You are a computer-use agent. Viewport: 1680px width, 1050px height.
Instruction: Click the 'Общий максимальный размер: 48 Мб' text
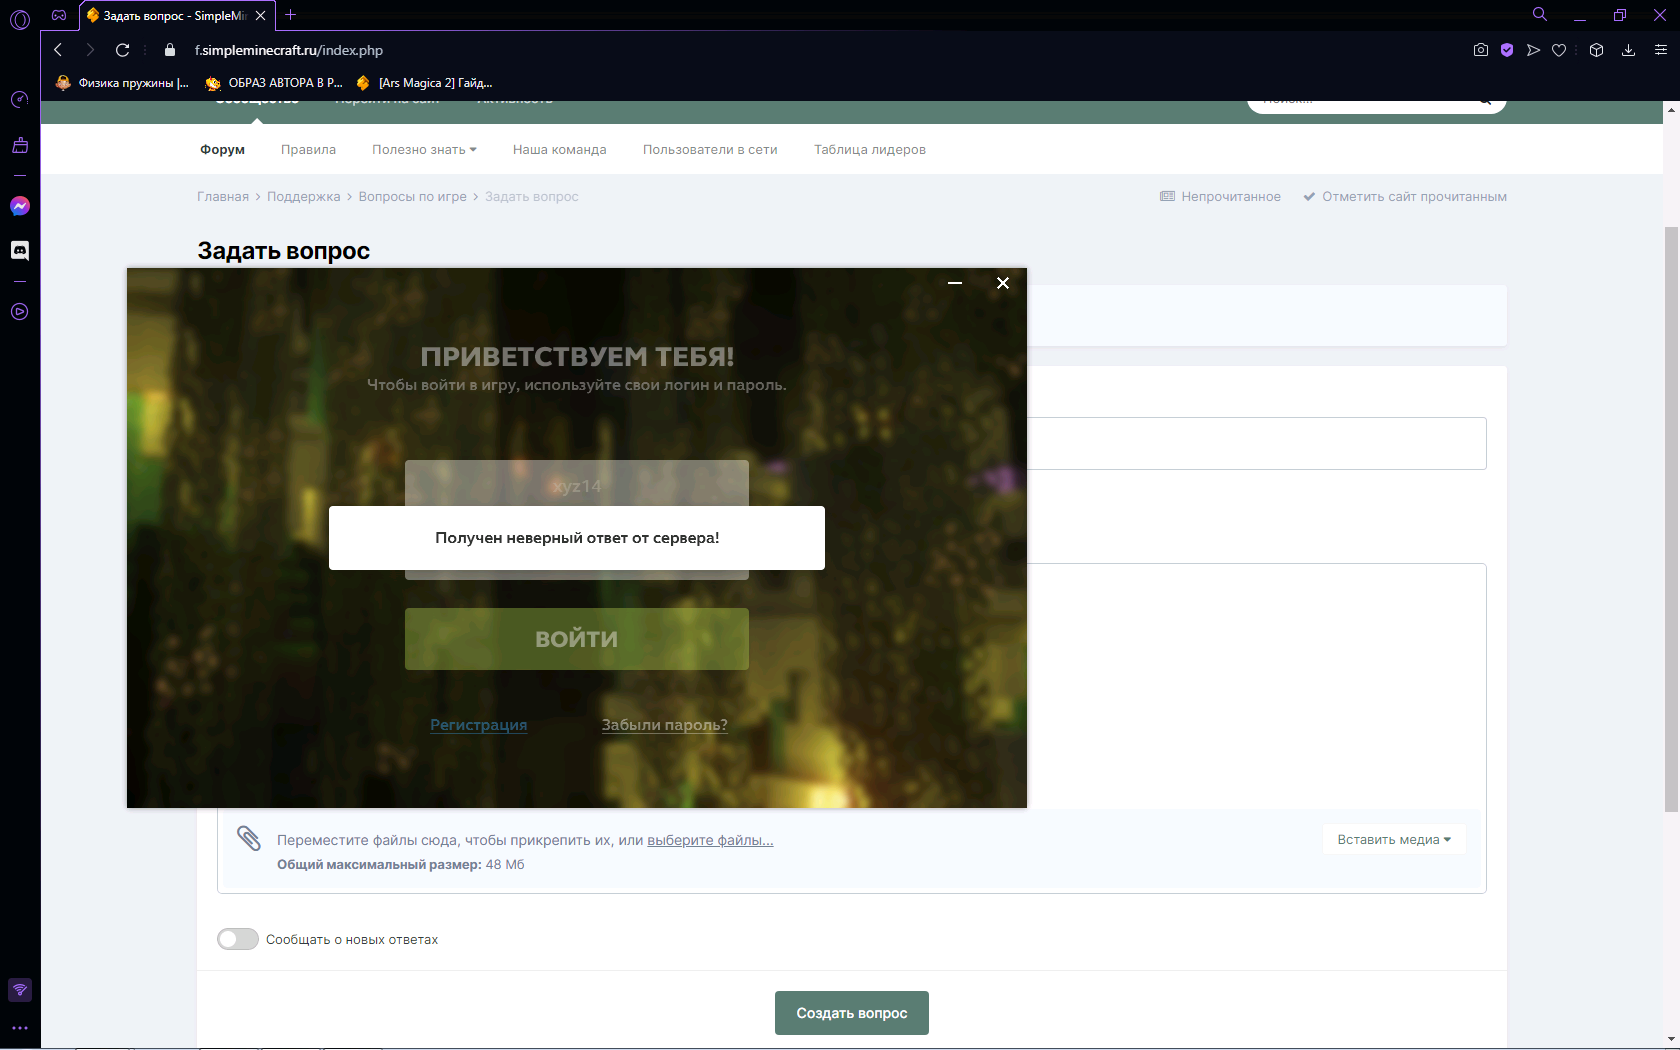pyautogui.click(x=401, y=865)
